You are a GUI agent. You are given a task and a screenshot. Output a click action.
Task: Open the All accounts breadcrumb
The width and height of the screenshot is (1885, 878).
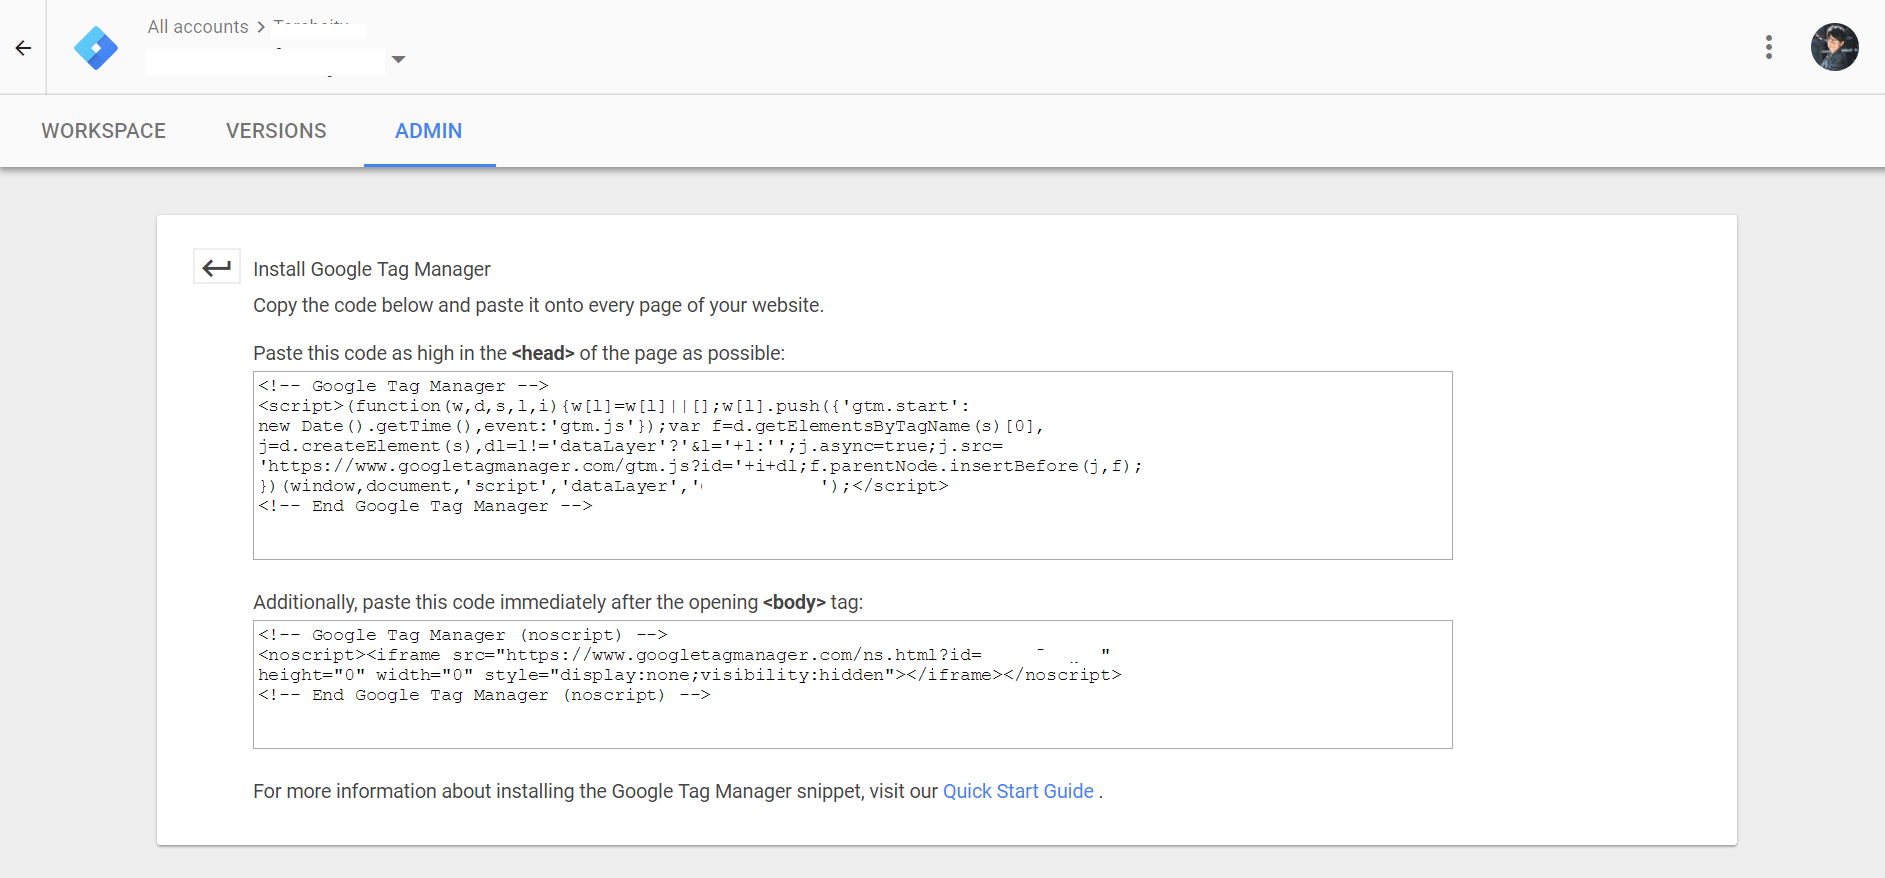pos(198,27)
